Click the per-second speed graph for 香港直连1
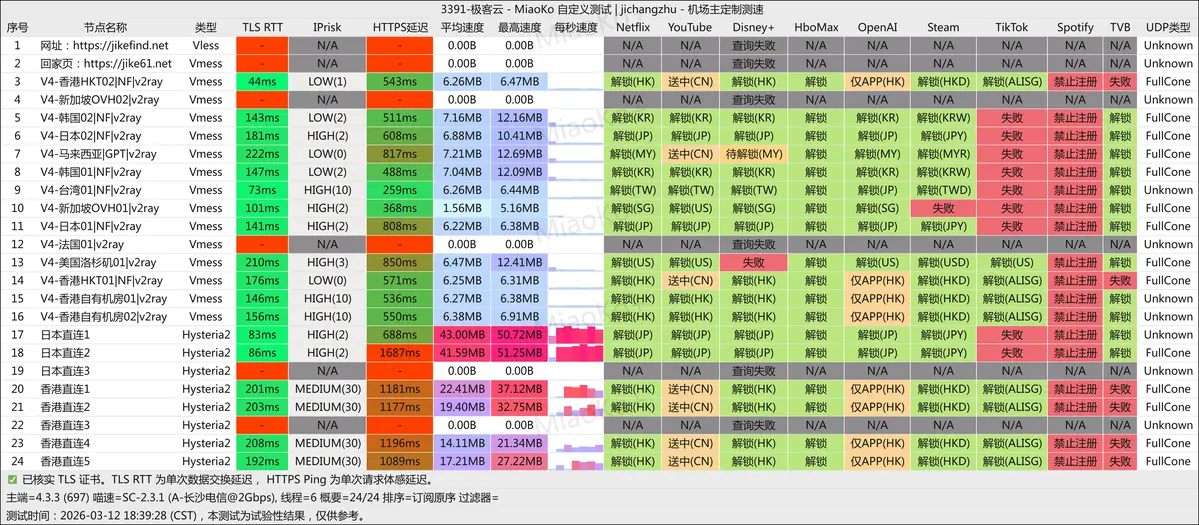Viewport: 1199px width, 525px height. click(576, 389)
